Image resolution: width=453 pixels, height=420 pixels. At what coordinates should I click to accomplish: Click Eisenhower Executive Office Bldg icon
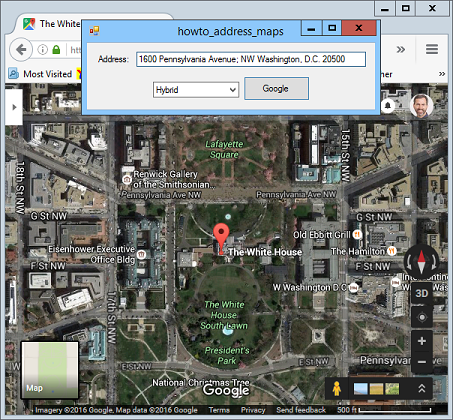coord(142,254)
